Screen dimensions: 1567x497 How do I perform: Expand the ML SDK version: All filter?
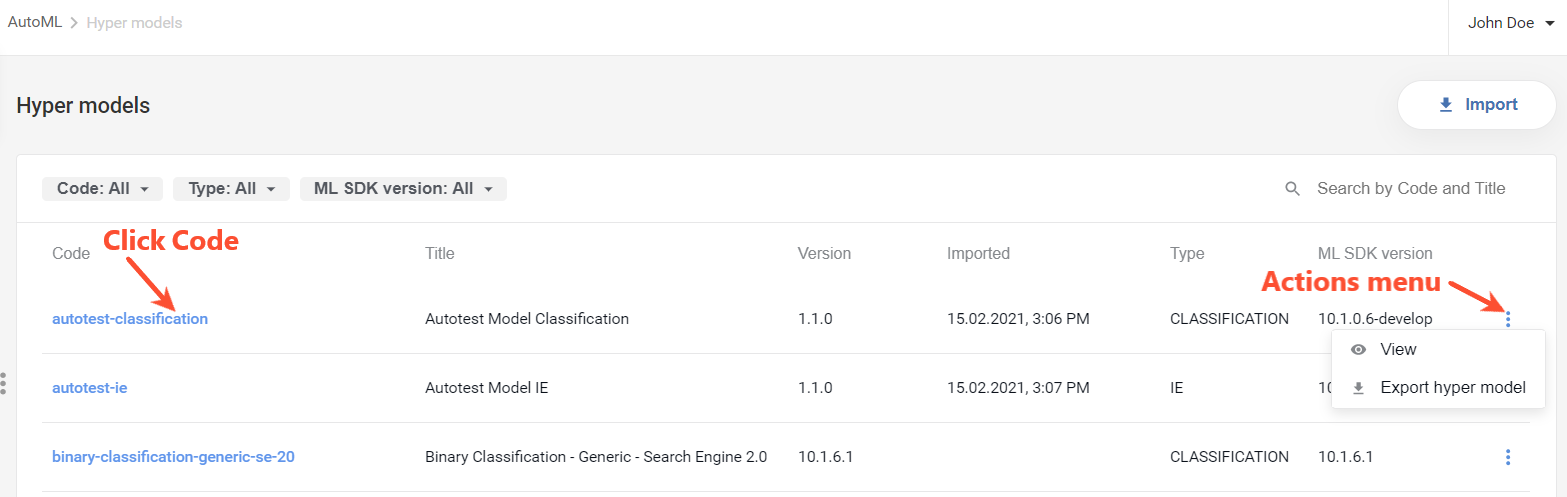(403, 188)
